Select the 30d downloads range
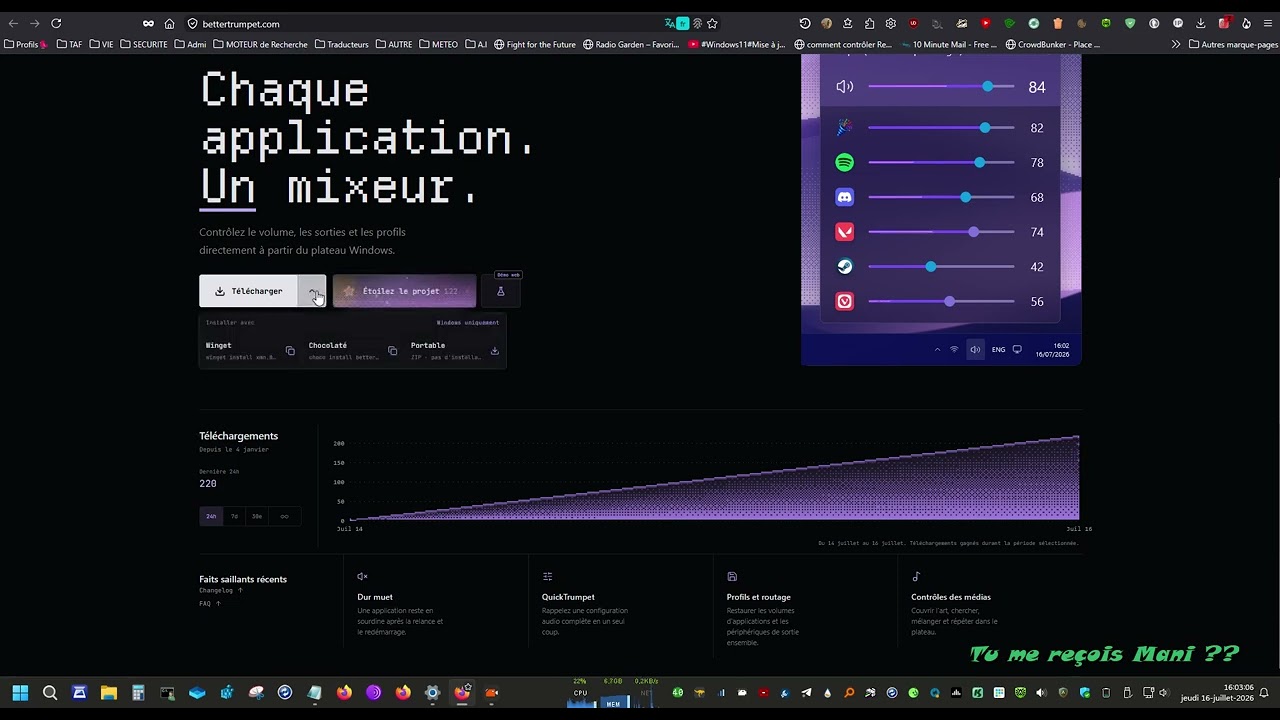Viewport: 1280px width, 720px height. (257, 516)
